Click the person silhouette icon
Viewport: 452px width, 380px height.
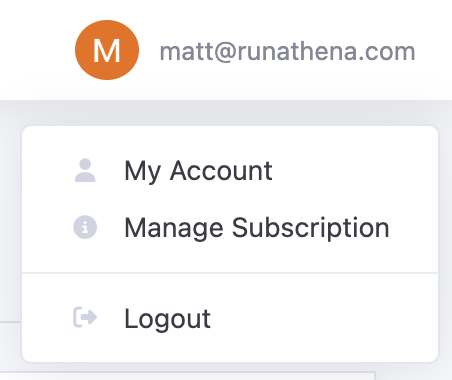(x=85, y=170)
